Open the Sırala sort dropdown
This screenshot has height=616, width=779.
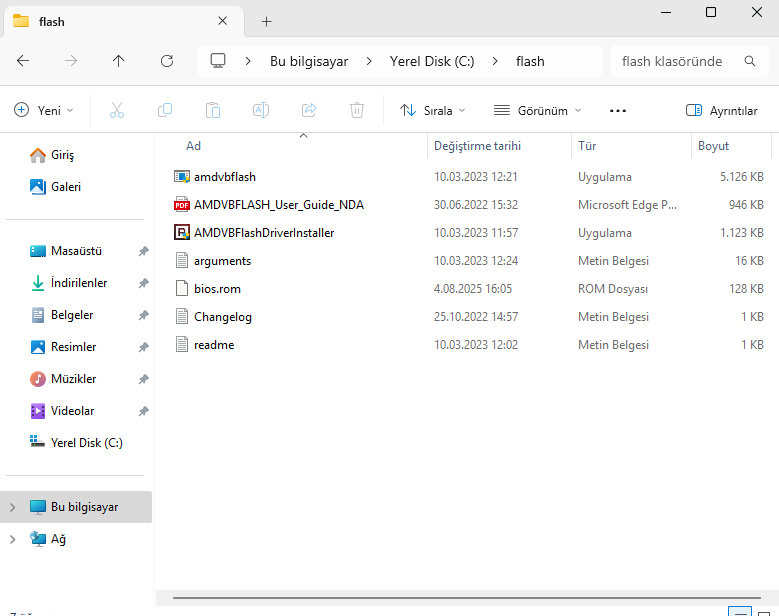[x=433, y=110]
